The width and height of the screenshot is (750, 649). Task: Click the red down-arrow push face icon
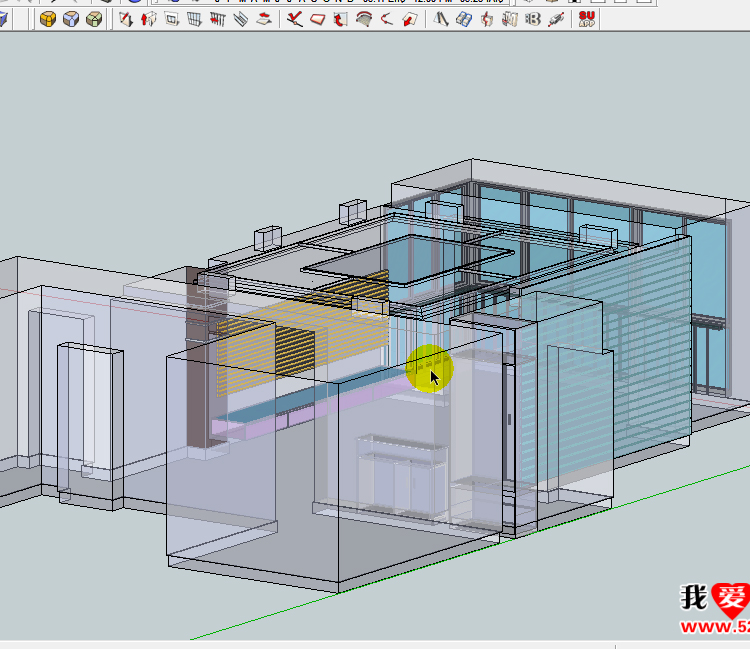click(x=410, y=20)
